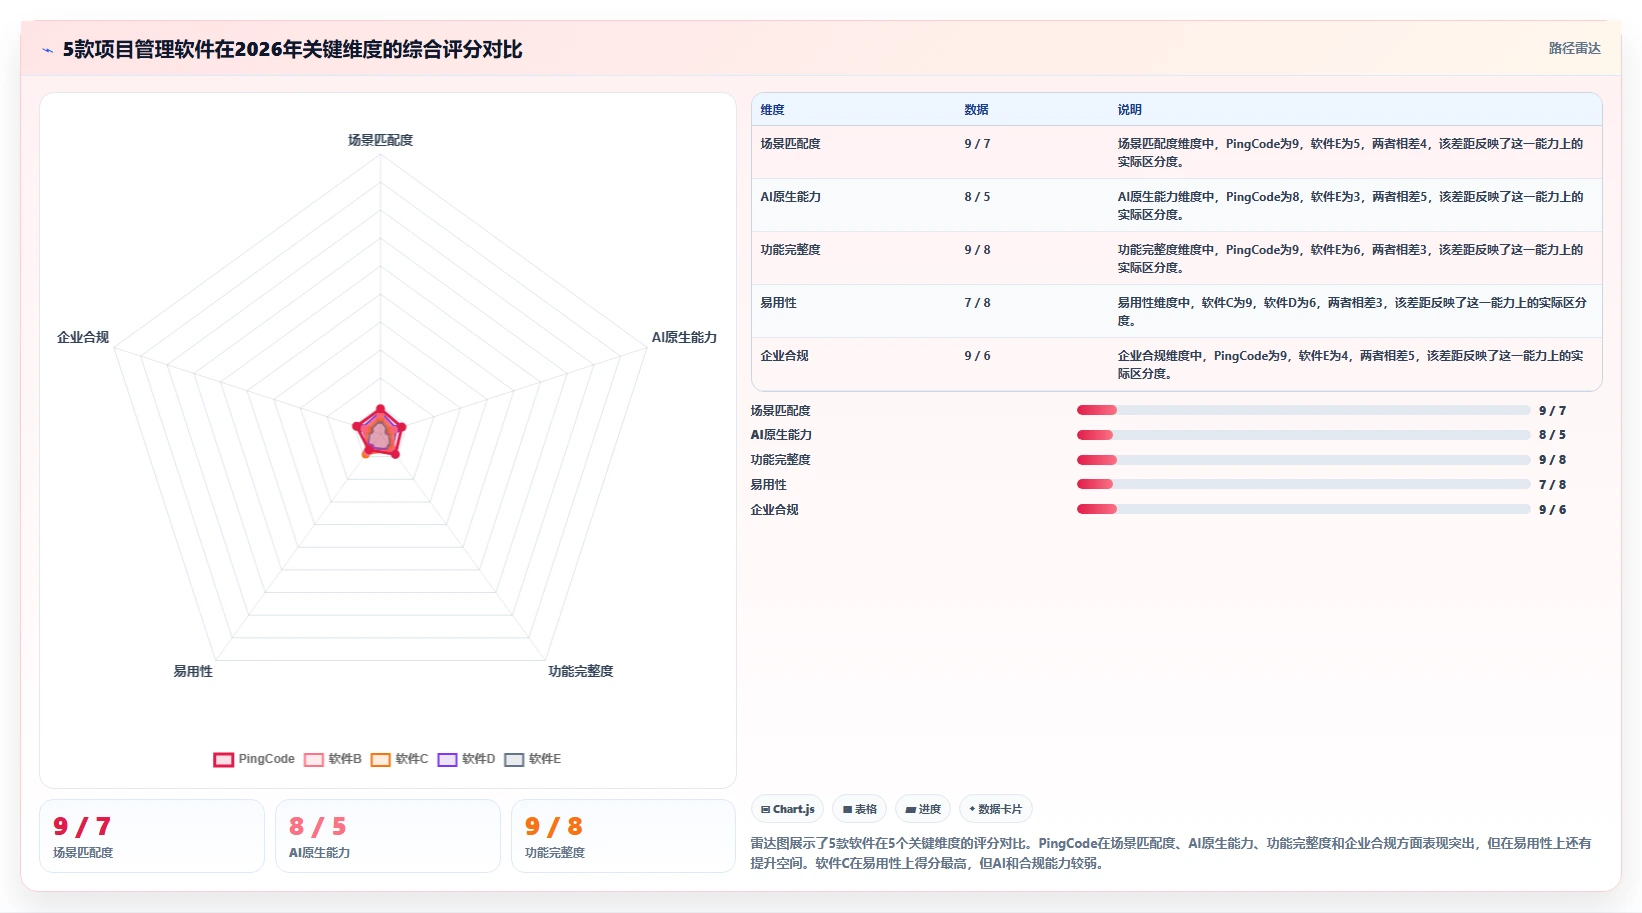1642x913 pixels.
Task: Click the radar polygon at chart center
Action: click(x=380, y=434)
